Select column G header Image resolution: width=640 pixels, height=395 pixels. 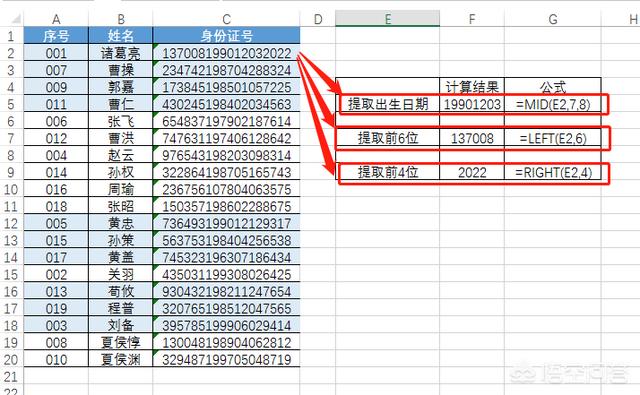553,19
